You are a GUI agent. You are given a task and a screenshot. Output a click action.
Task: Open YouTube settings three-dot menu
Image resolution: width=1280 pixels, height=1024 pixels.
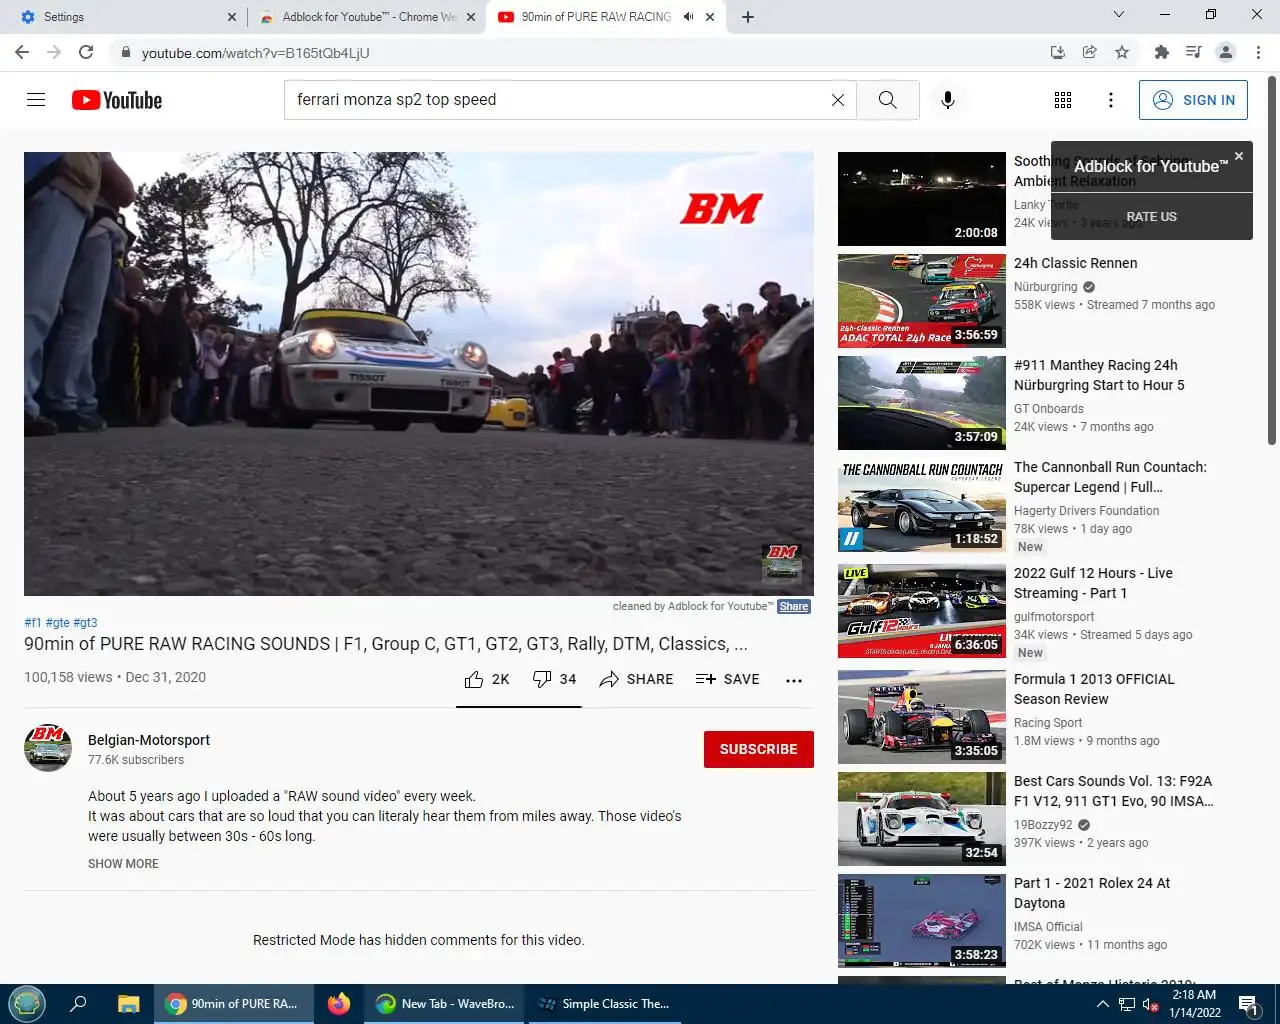pos(1111,100)
